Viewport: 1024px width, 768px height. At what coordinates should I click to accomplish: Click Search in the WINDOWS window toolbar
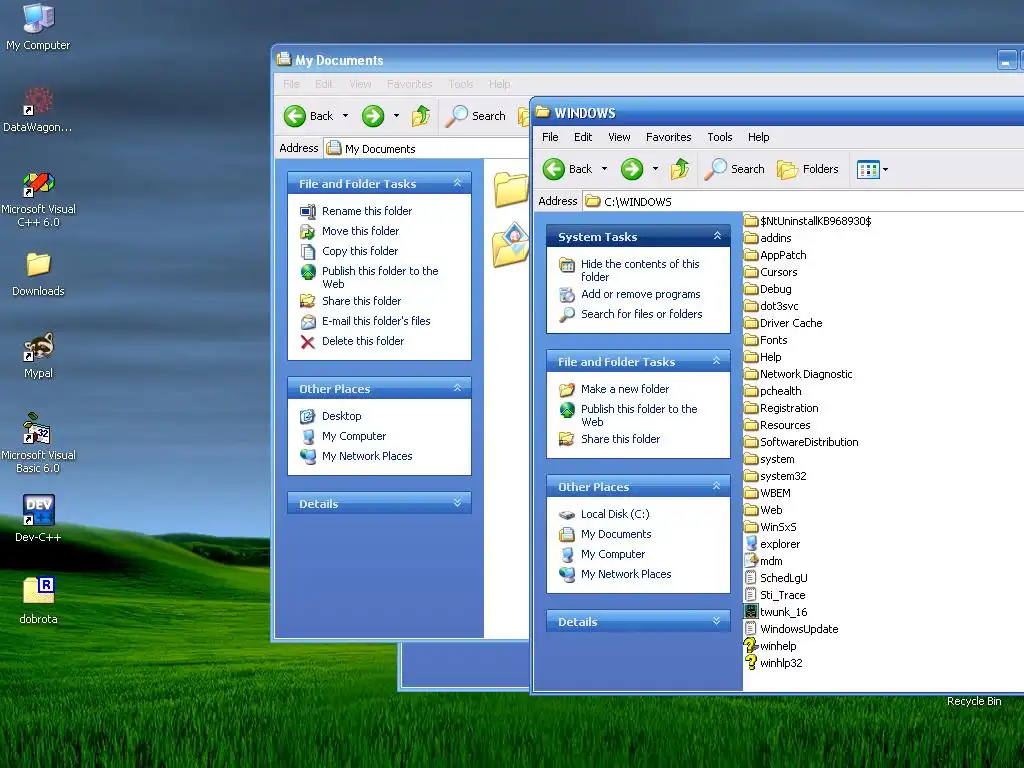click(735, 169)
